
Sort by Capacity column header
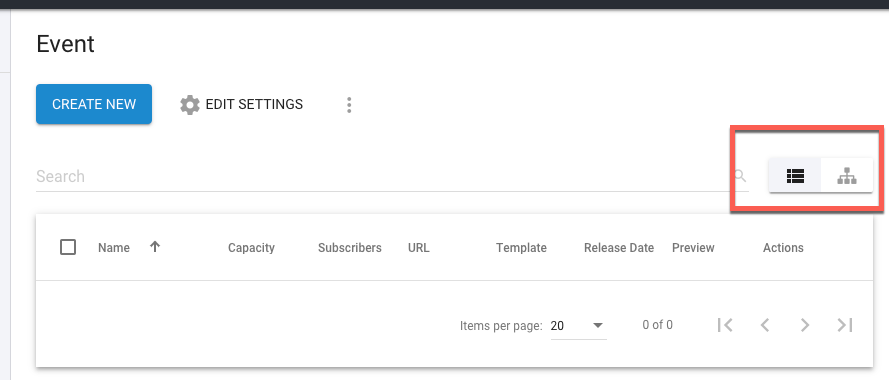coord(251,248)
